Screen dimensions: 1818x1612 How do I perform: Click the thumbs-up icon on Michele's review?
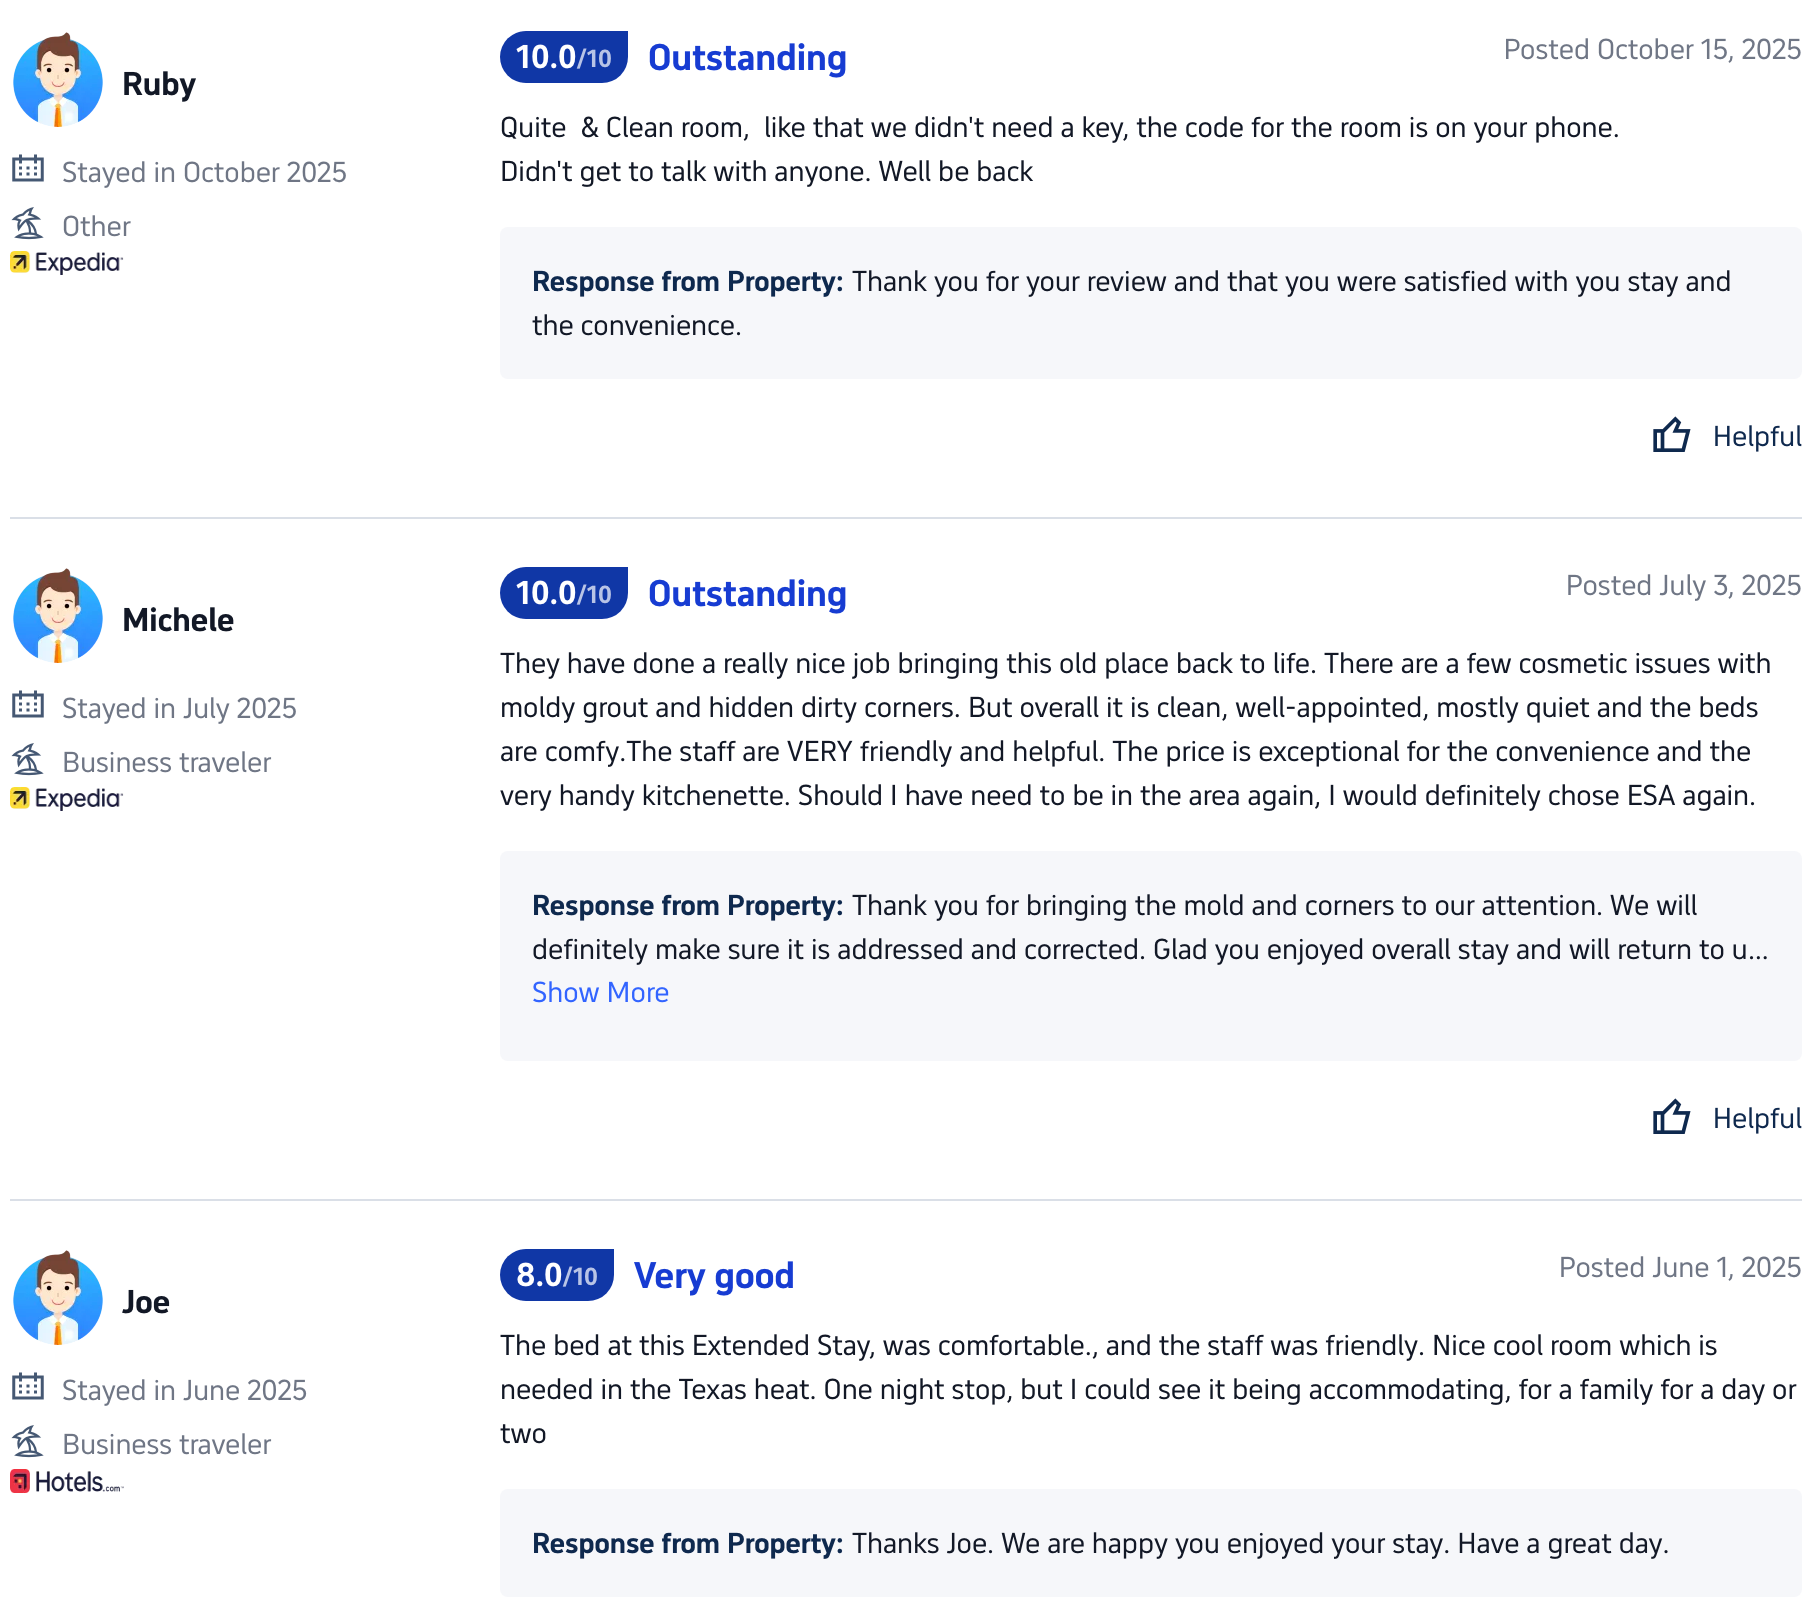(x=1670, y=1118)
